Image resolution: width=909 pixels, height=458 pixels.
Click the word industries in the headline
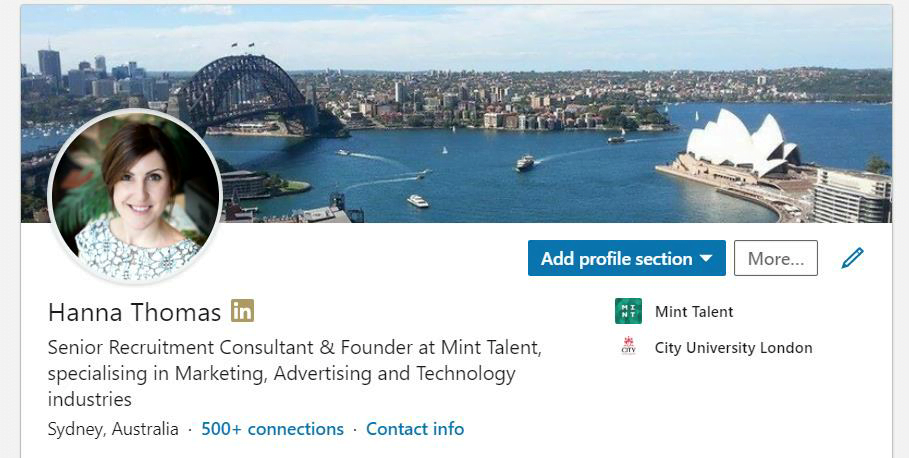90,400
